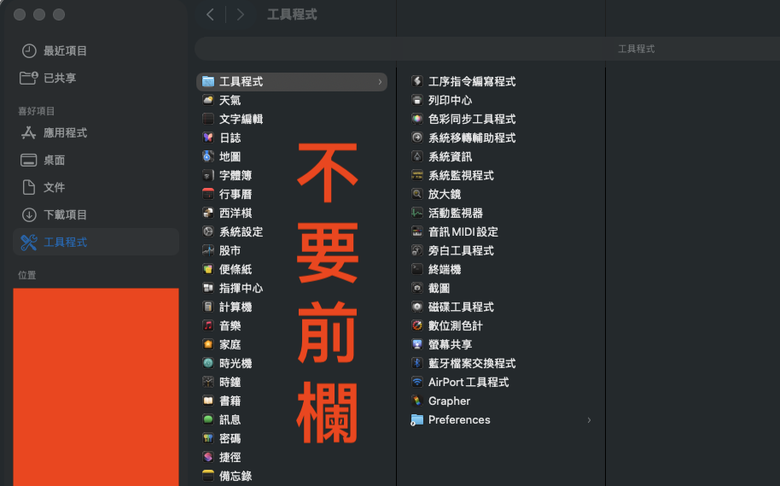Select the 工具程式 folder row icon
The width and height of the screenshot is (780, 486).
[208, 82]
